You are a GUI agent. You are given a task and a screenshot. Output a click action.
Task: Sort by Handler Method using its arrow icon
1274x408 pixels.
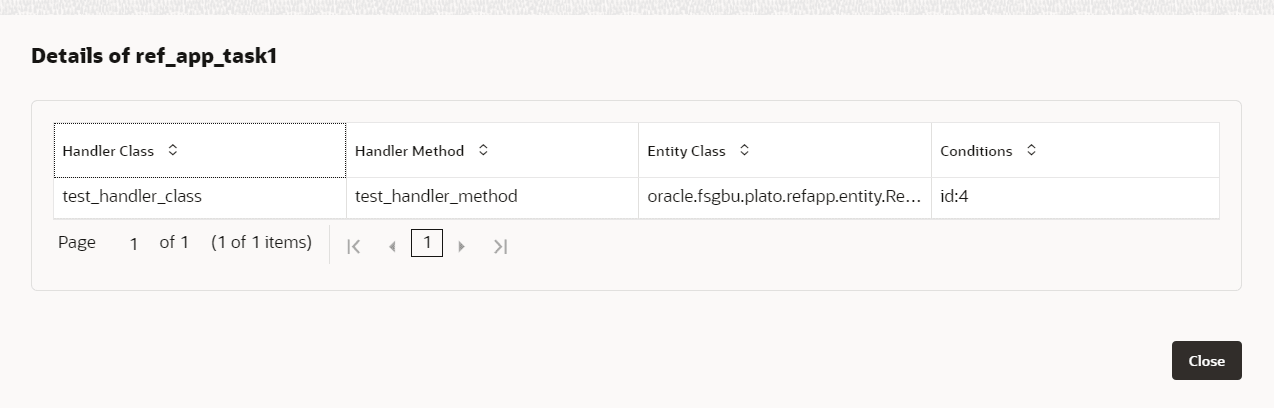click(483, 150)
